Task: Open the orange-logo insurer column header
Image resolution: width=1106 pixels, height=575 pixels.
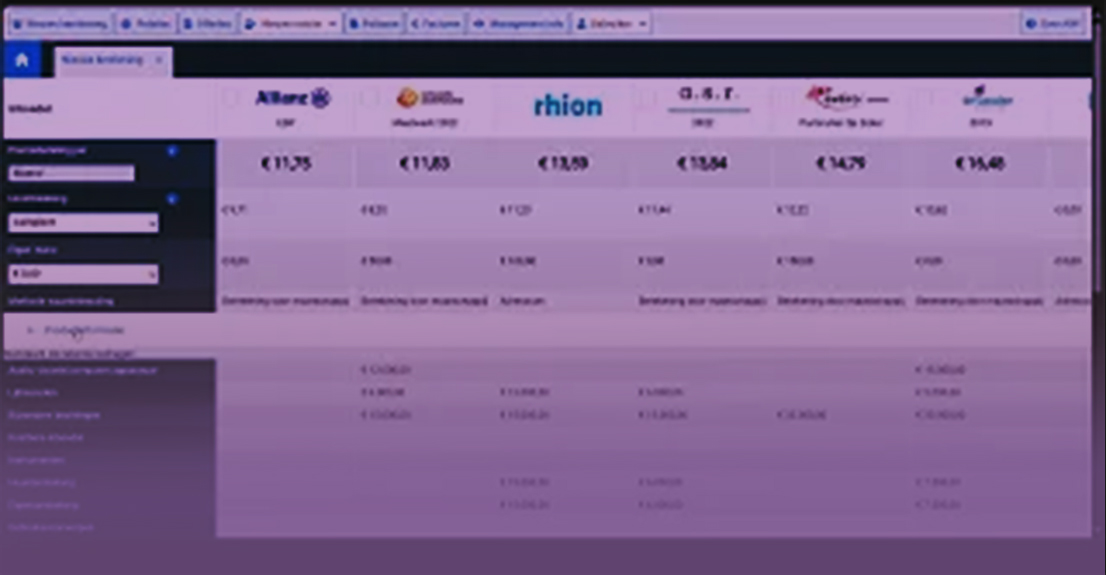Action: 430,98
